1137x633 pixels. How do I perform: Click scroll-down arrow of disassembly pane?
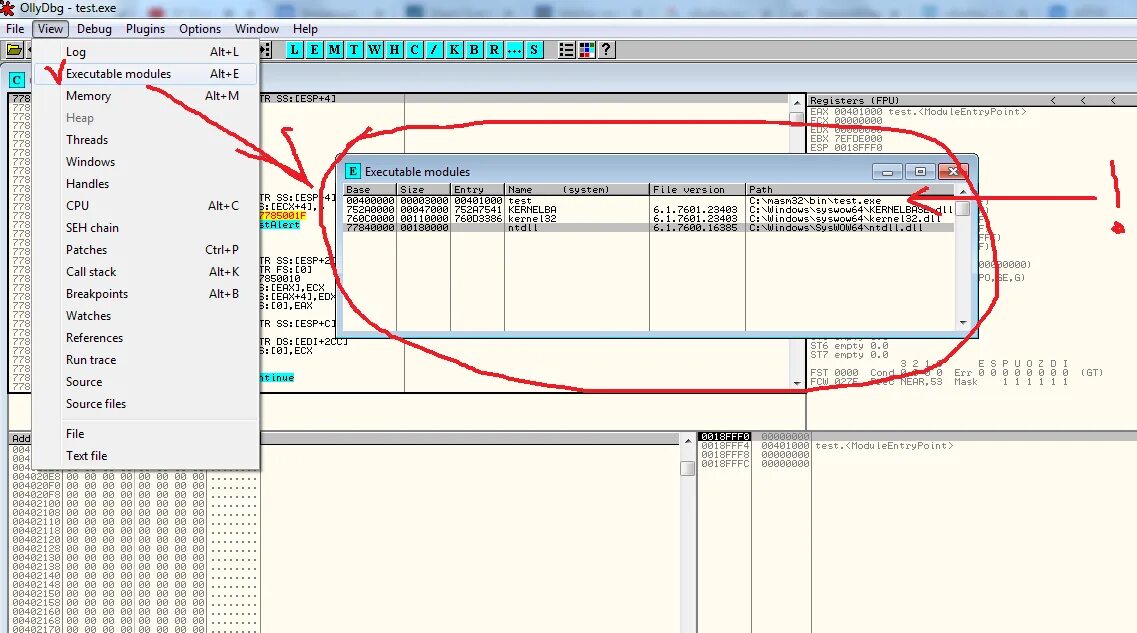coord(797,383)
